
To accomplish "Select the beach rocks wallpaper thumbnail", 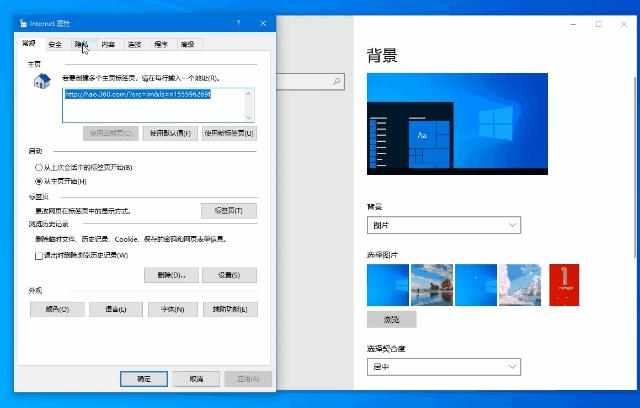I will pos(432,285).
